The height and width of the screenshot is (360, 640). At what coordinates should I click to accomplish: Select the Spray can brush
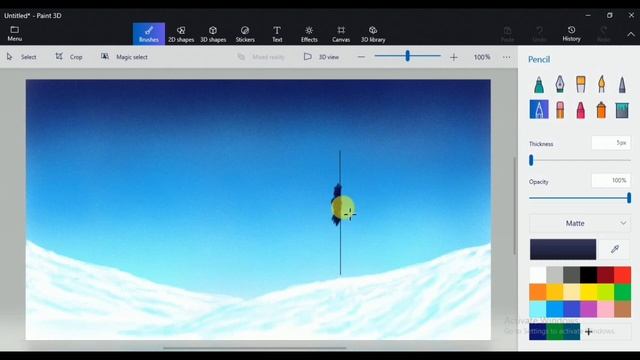[601, 109]
